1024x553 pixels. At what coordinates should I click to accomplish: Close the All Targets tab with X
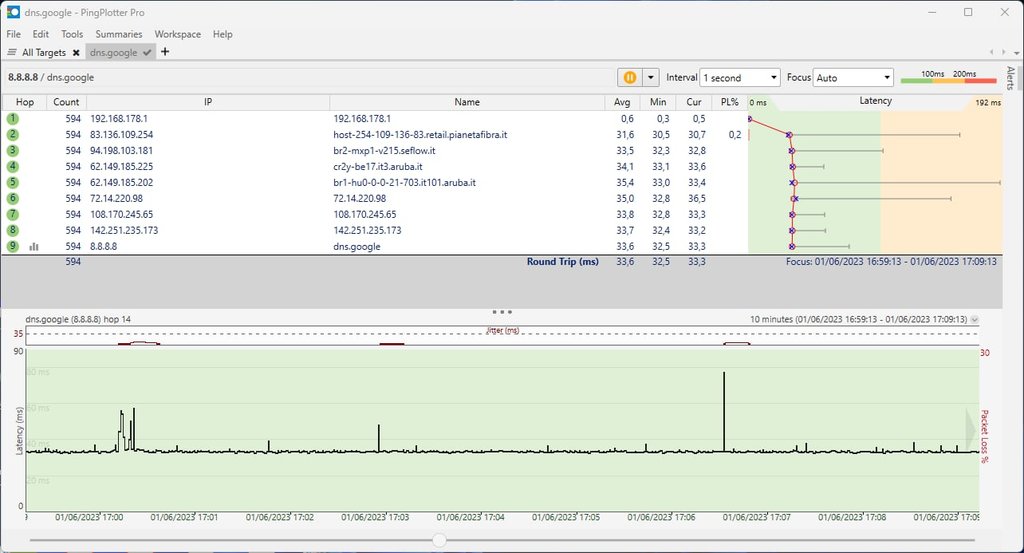tap(76, 52)
